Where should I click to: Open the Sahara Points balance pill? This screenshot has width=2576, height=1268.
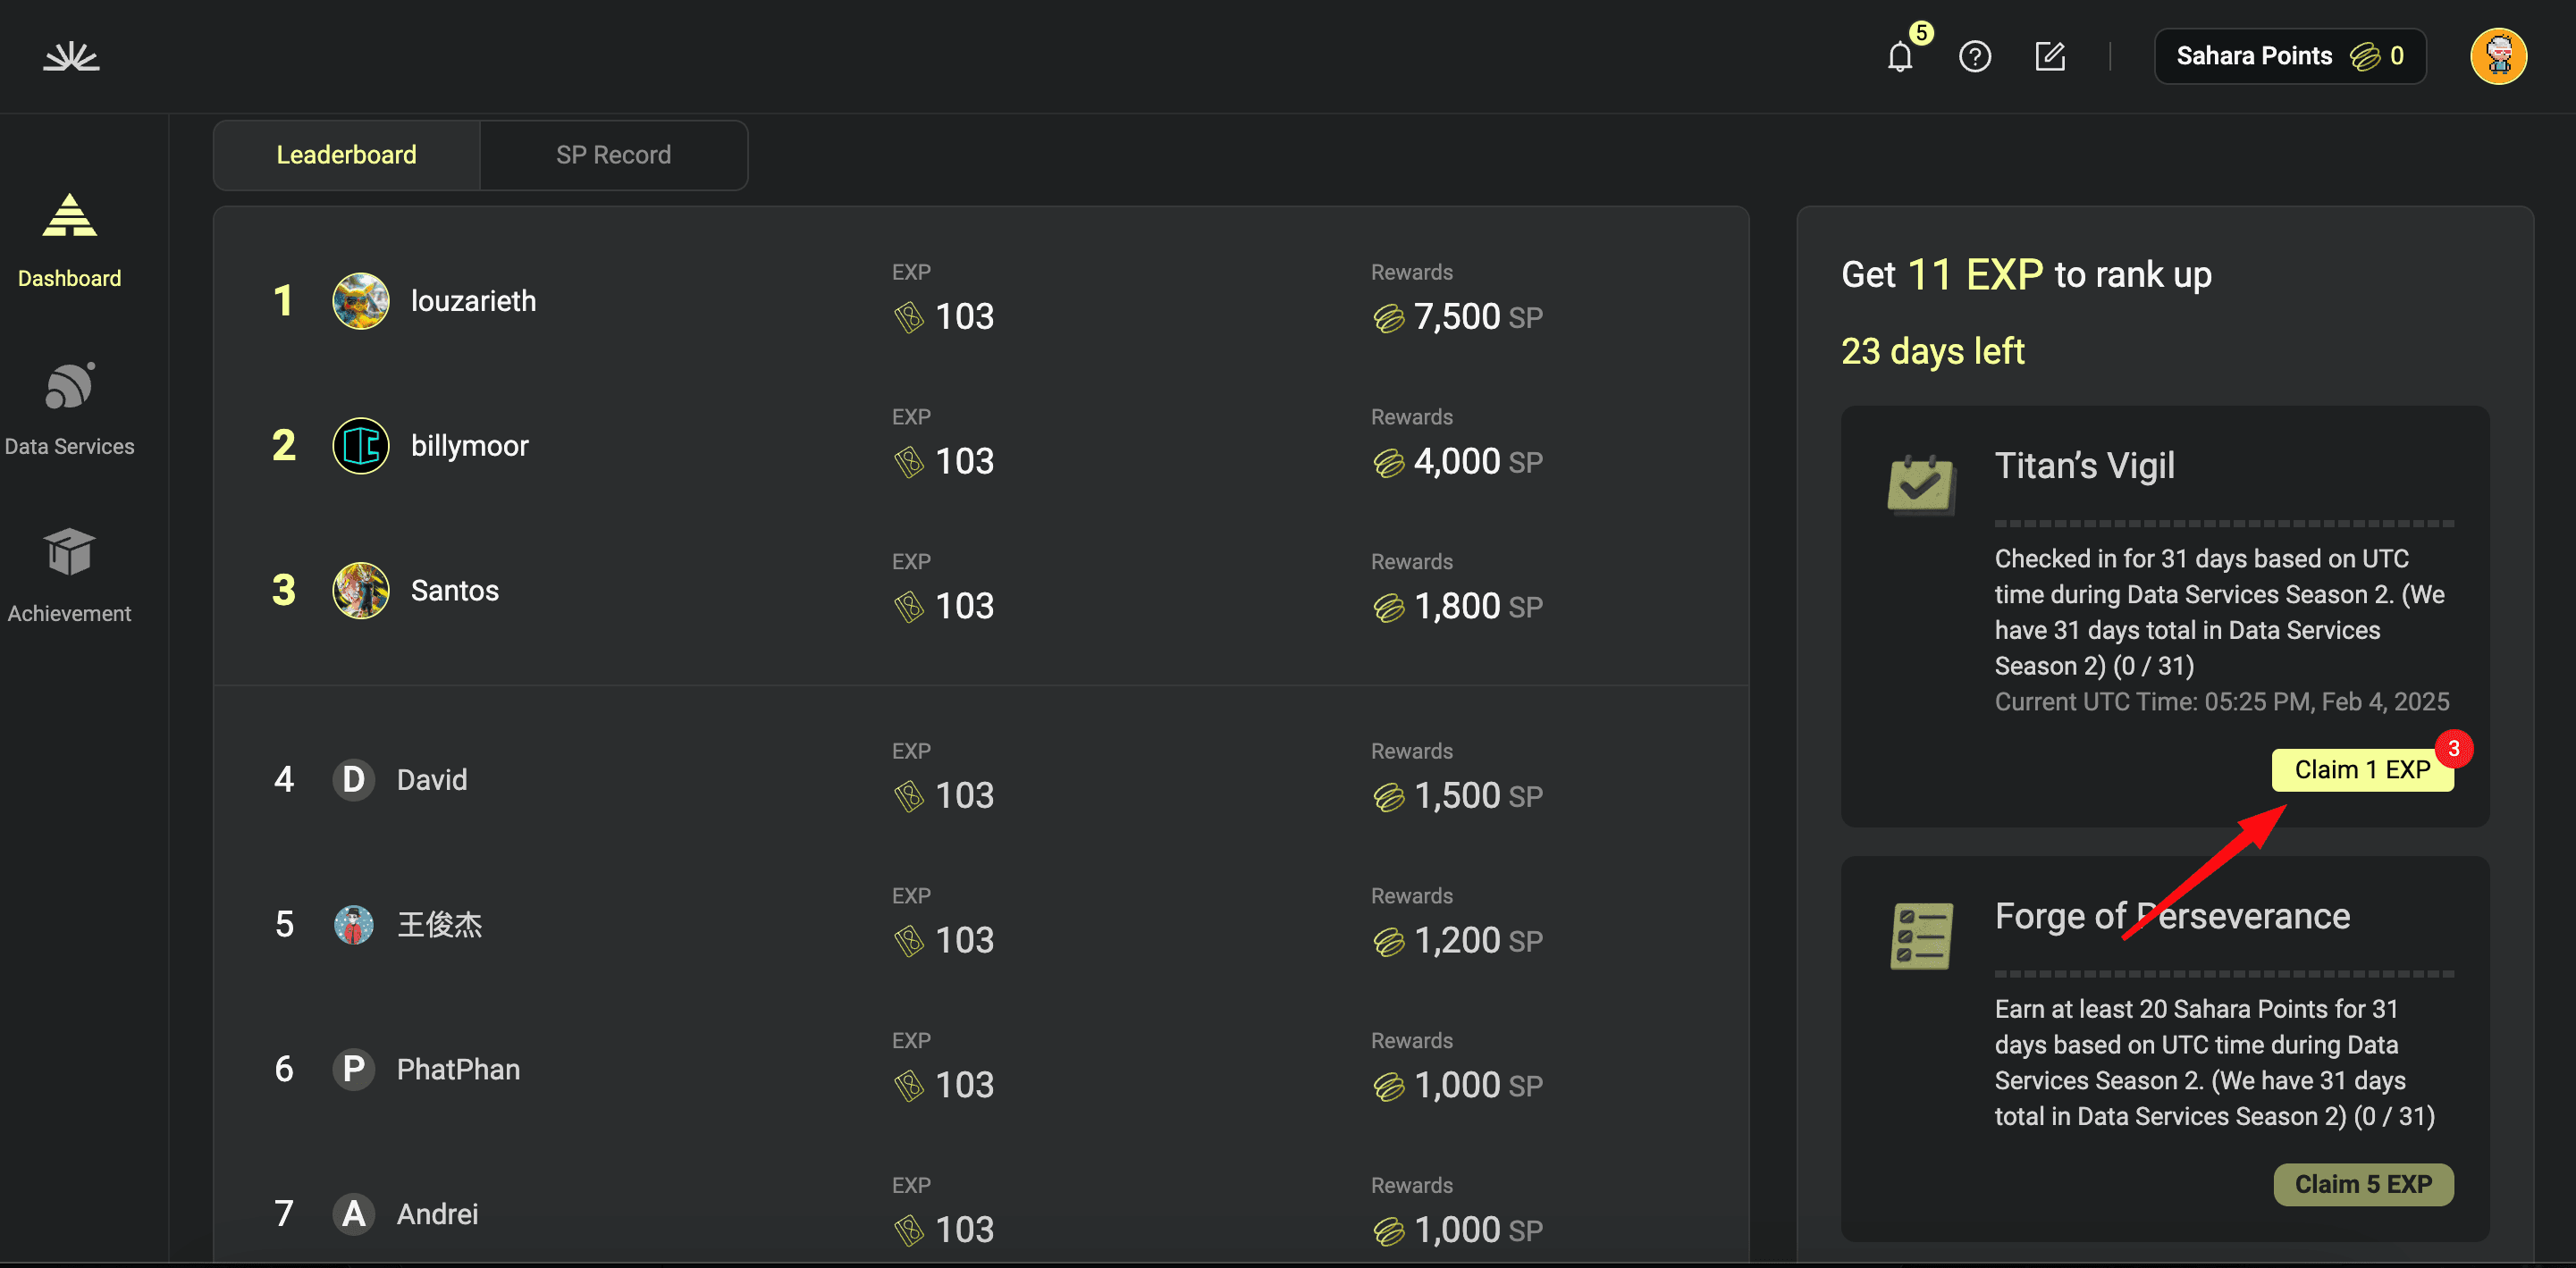2290,56
